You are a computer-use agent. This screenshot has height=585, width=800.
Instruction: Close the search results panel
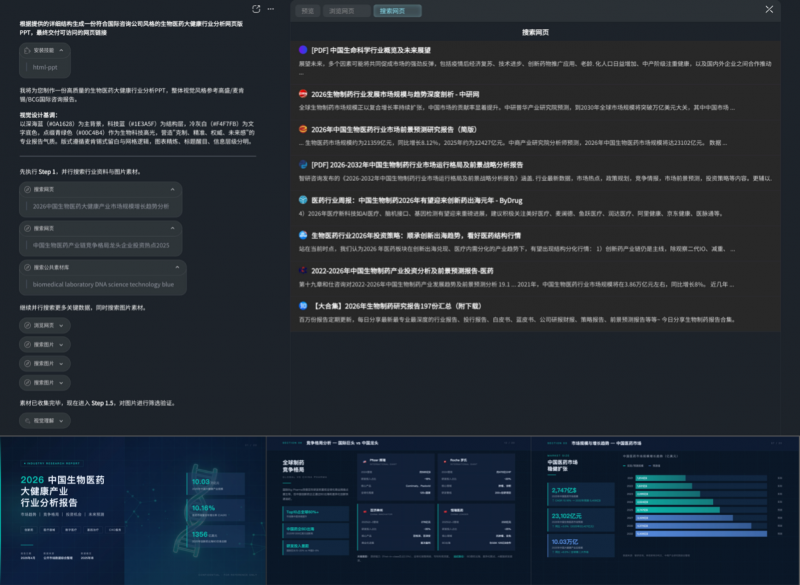(769, 10)
